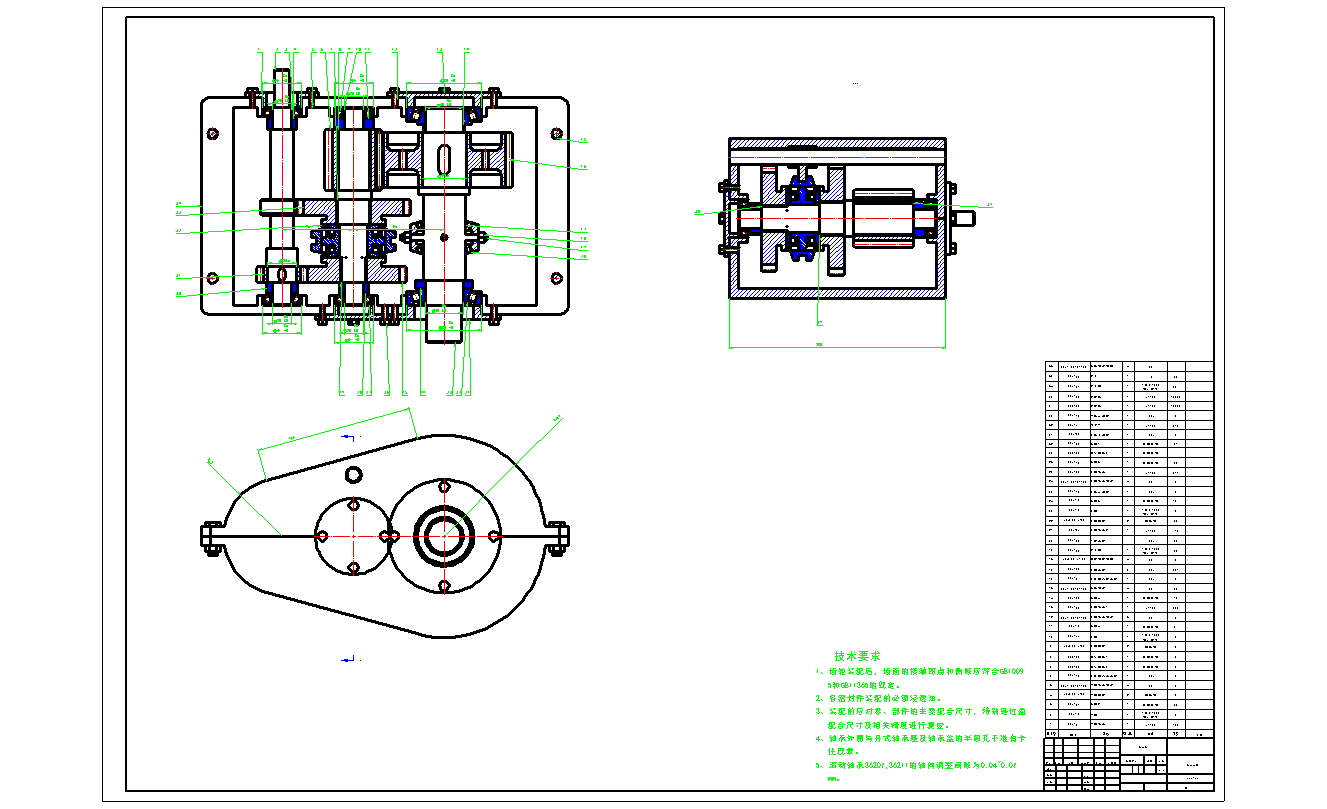1327x809 pixels.
Task: Click the bottom-right mounting hole in top view
Action: tap(557, 278)
